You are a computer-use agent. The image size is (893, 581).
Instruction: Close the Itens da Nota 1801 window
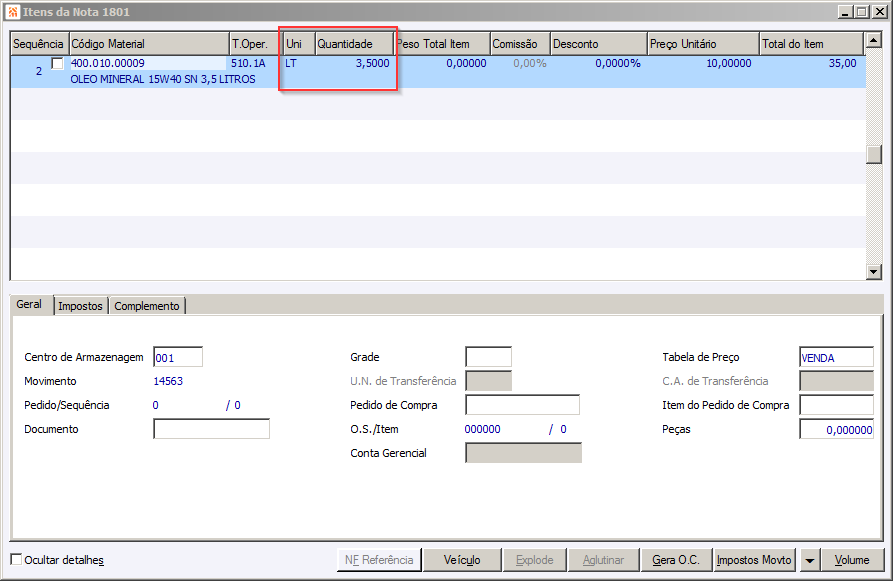point(879,11)
